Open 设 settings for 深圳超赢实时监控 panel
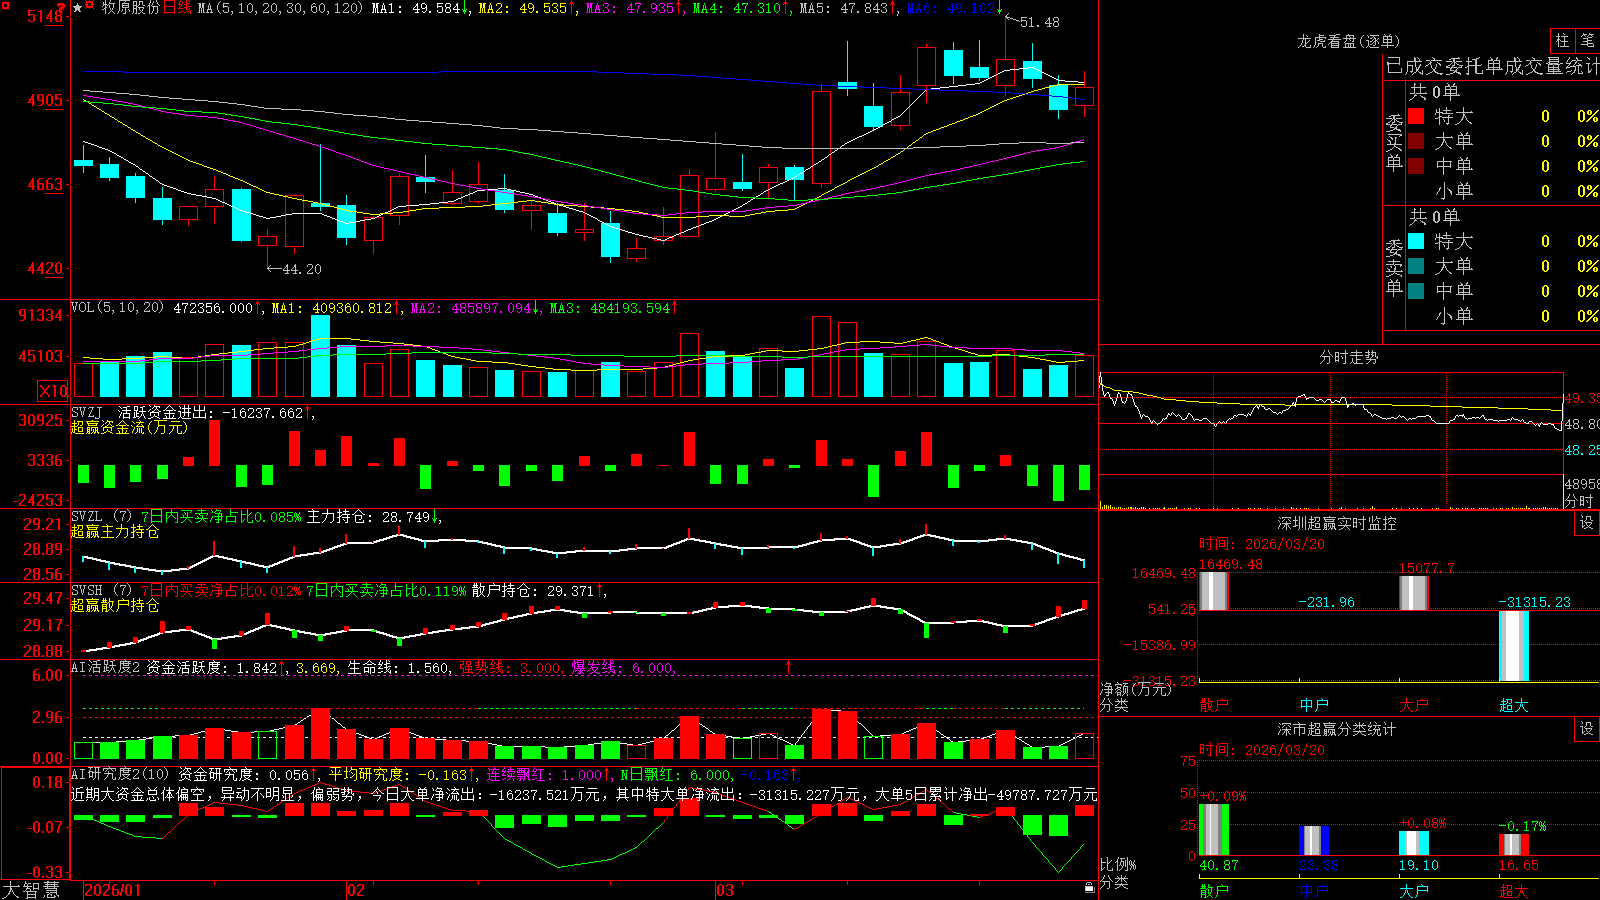 [x=1587, y=523]
